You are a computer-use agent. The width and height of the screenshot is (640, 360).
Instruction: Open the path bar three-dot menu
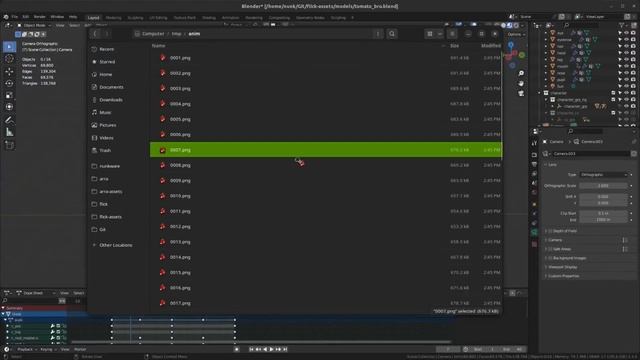(x=378, y=34)
